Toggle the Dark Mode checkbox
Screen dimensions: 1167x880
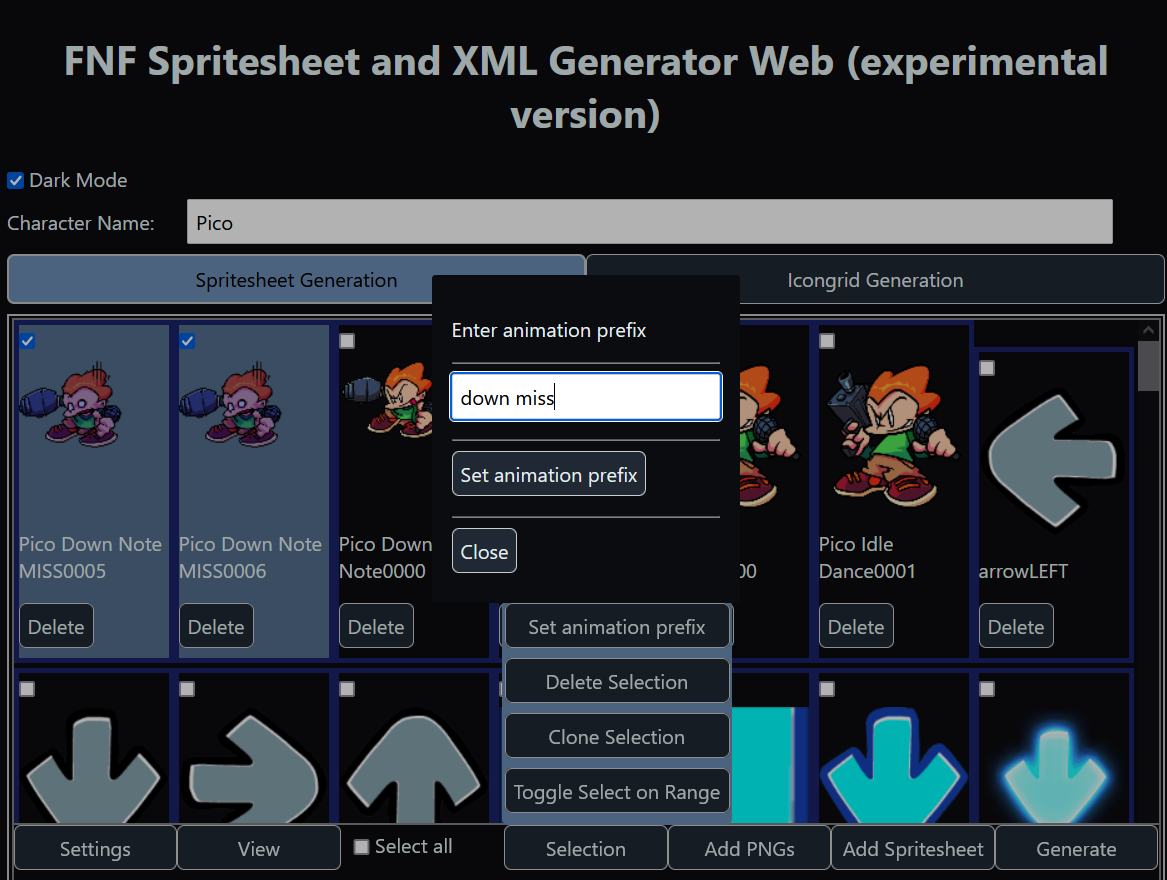click(x=16, y=180)
